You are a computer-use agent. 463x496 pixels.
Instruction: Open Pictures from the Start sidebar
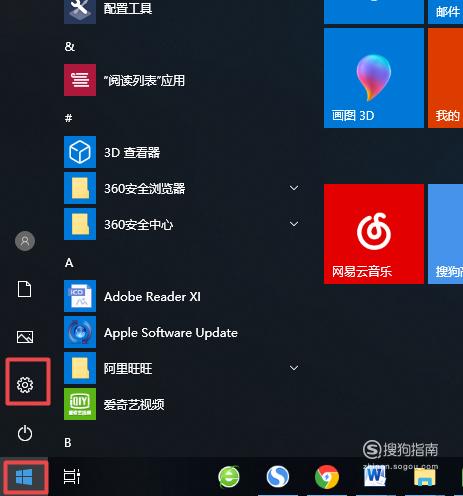(x=25, y=337)
